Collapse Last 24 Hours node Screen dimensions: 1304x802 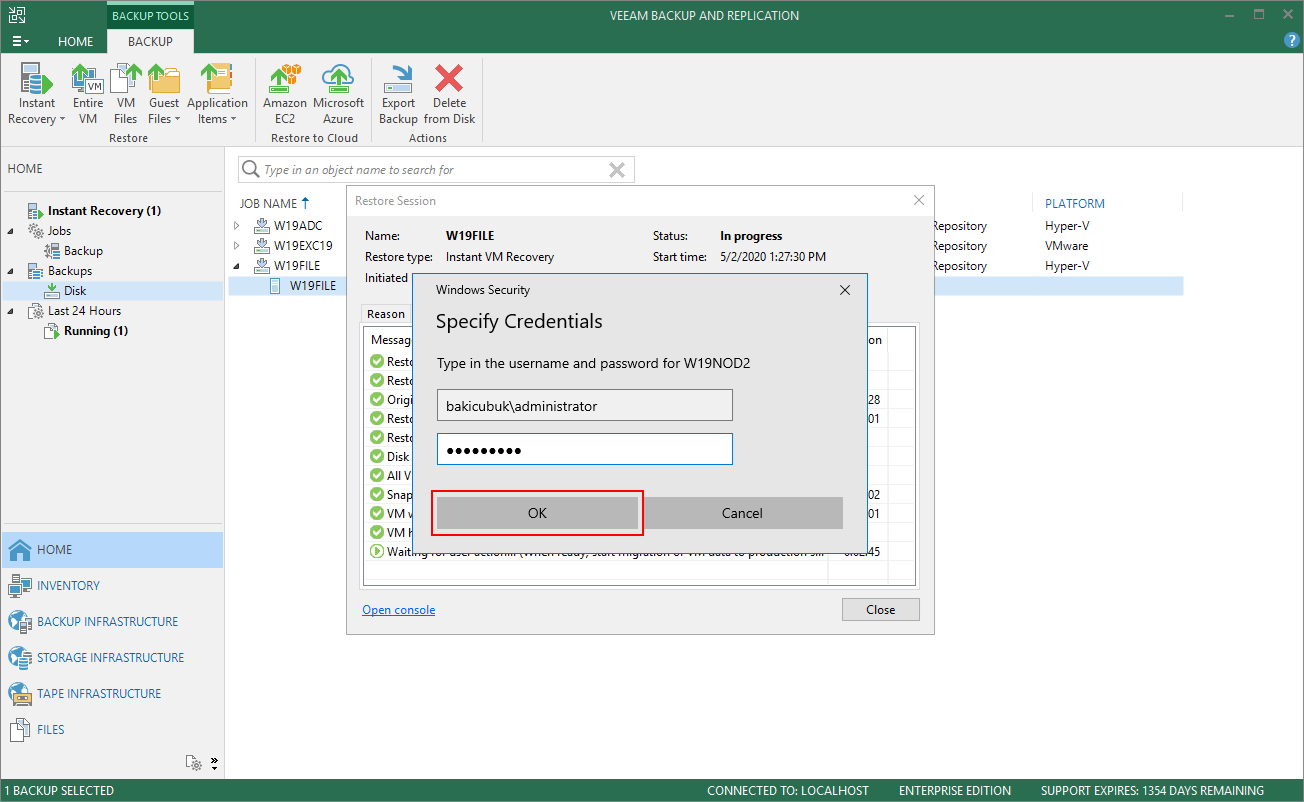11,311
